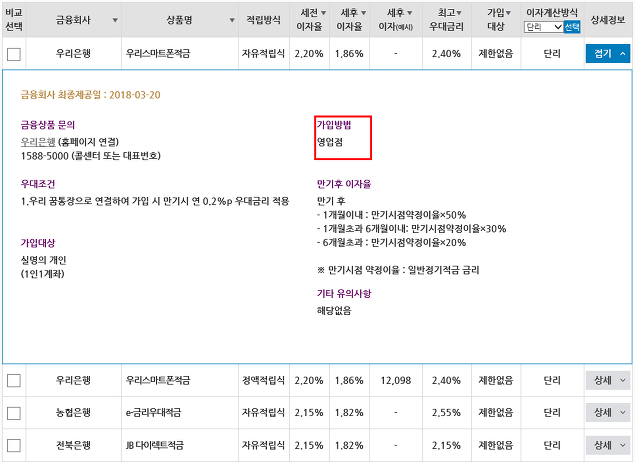The height and width of the screenshot is (462, 635).
Task: Check the compare box for 농협은행 row
Action: pyautogui.click(x=14, y=413)
